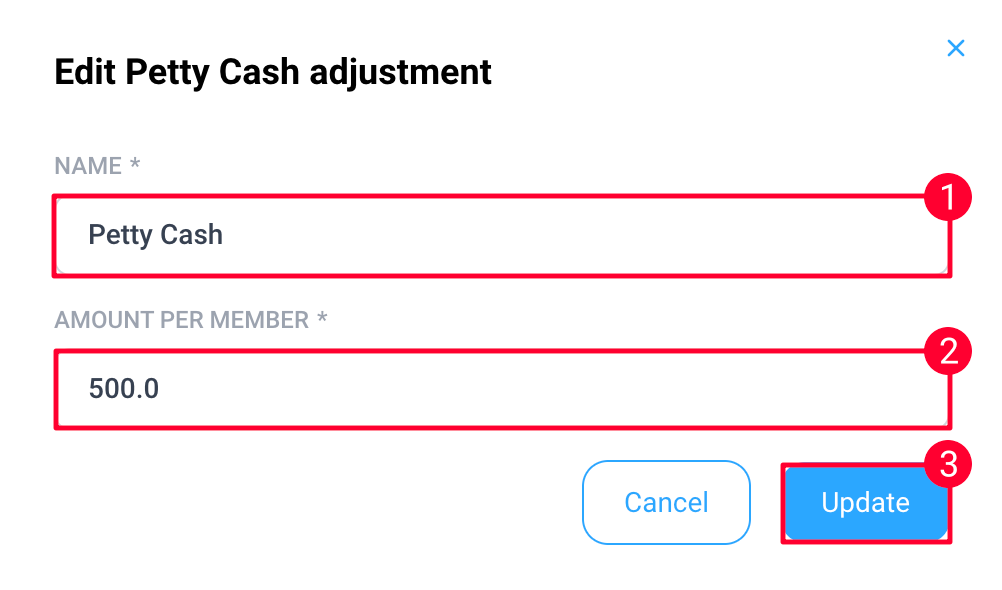Click the red step badge numbered 2

point(948,351)
